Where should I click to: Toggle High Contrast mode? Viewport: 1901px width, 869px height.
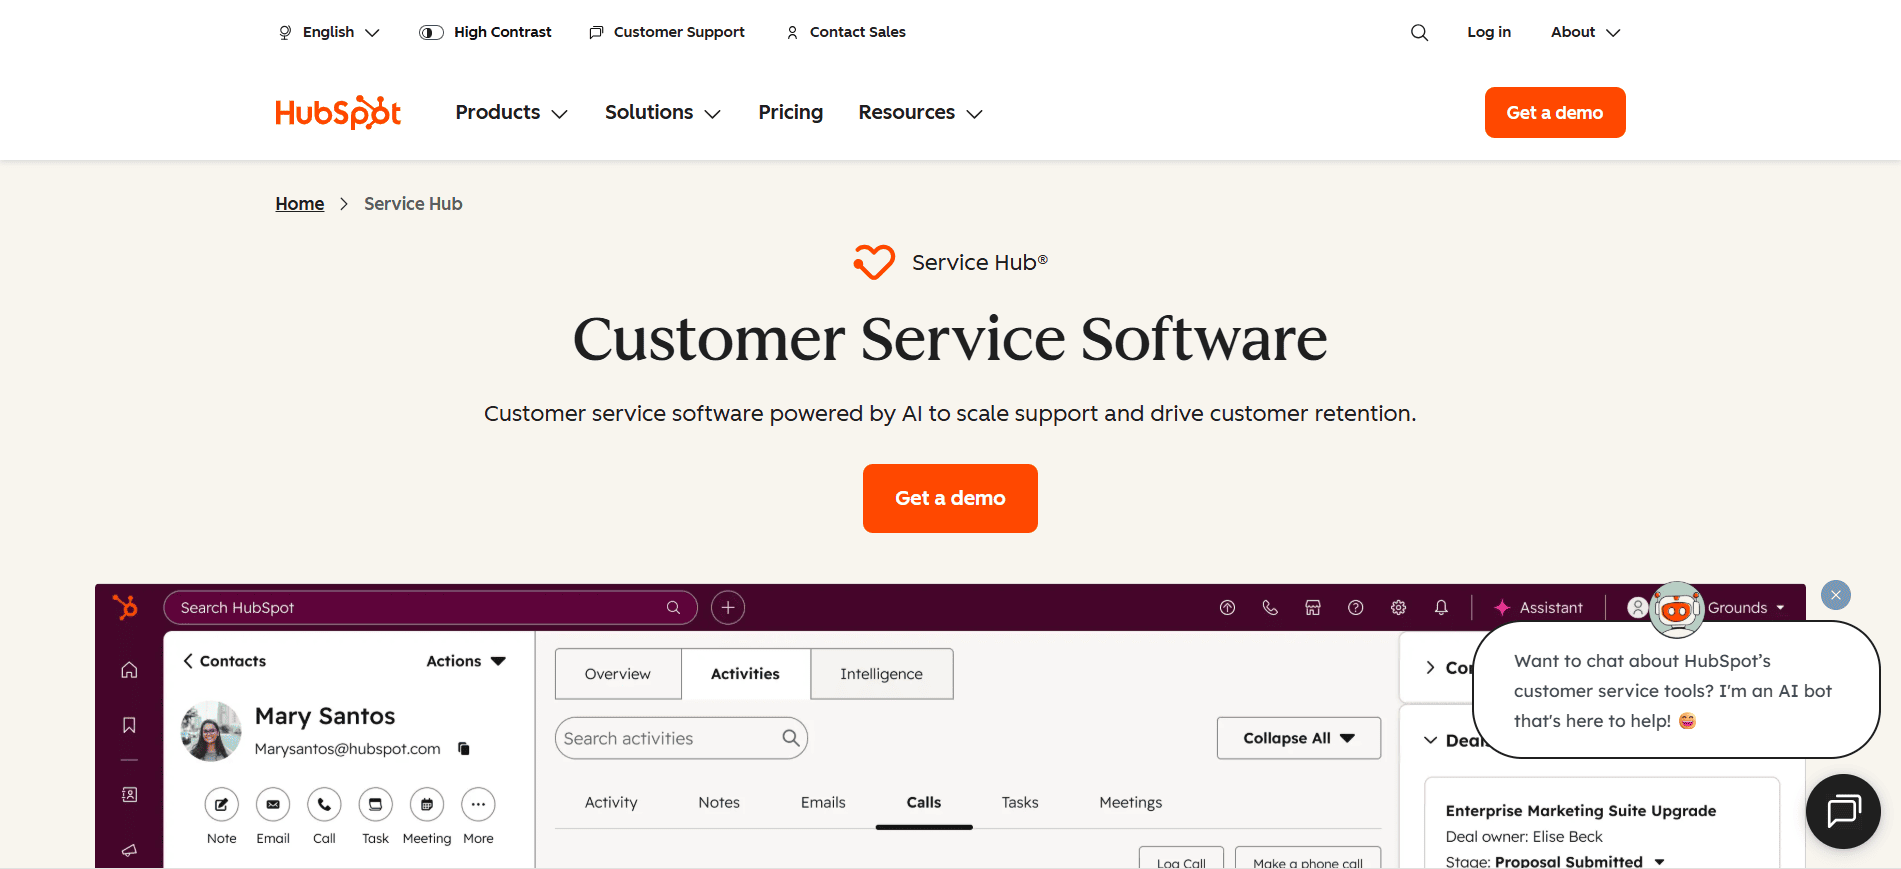pyautogui.click(x=485, y=32)
